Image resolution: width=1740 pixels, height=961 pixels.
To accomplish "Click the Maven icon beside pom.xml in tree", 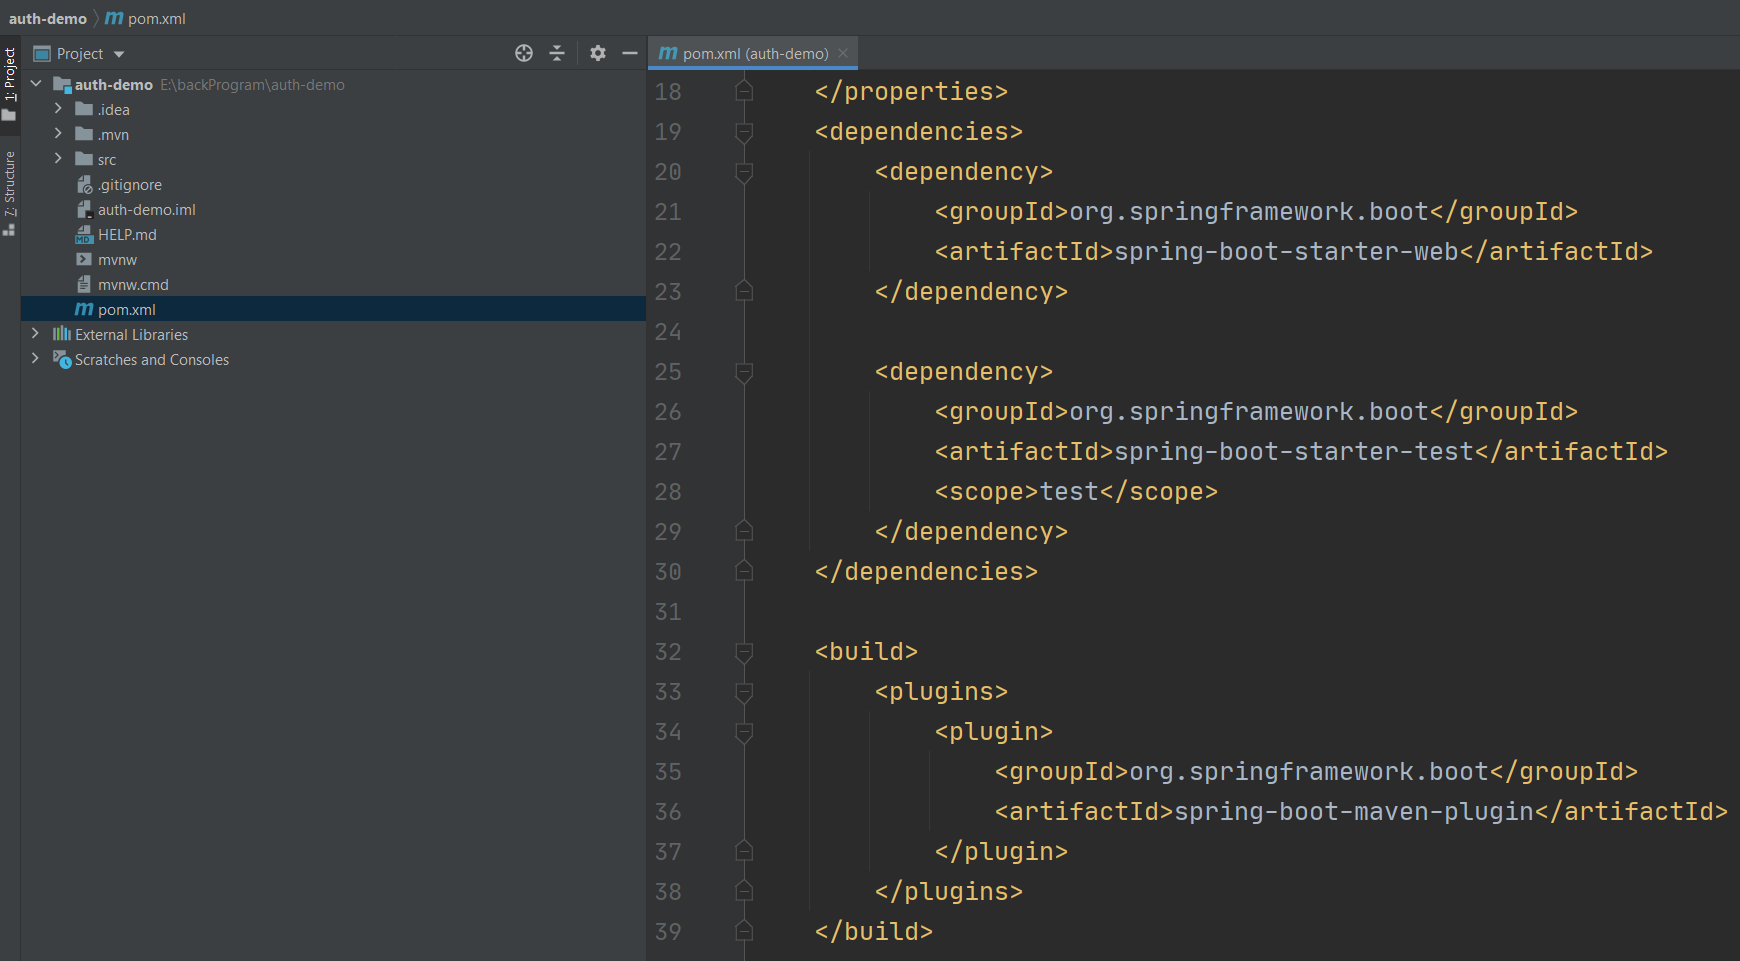I will tap(84, 310).
